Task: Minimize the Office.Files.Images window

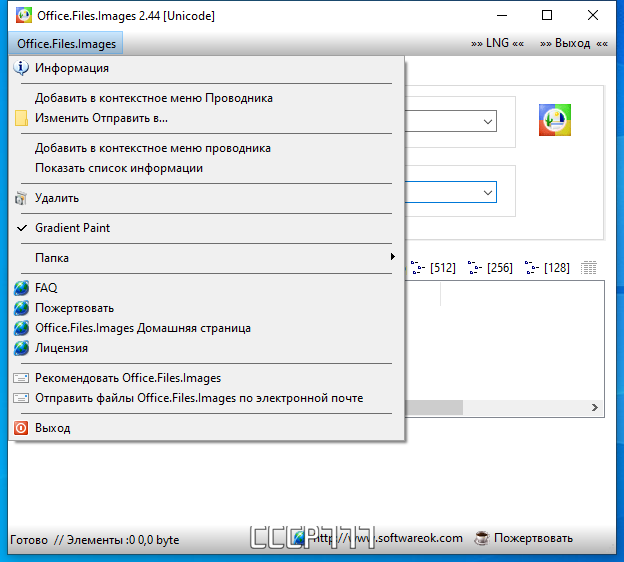Action: pyautogui.click(x=502, y=15)
